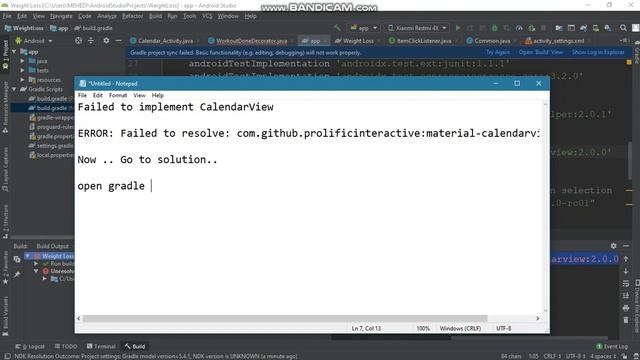Click the WeightLoss breadcrumb in navigation bar

pos(24,28)
